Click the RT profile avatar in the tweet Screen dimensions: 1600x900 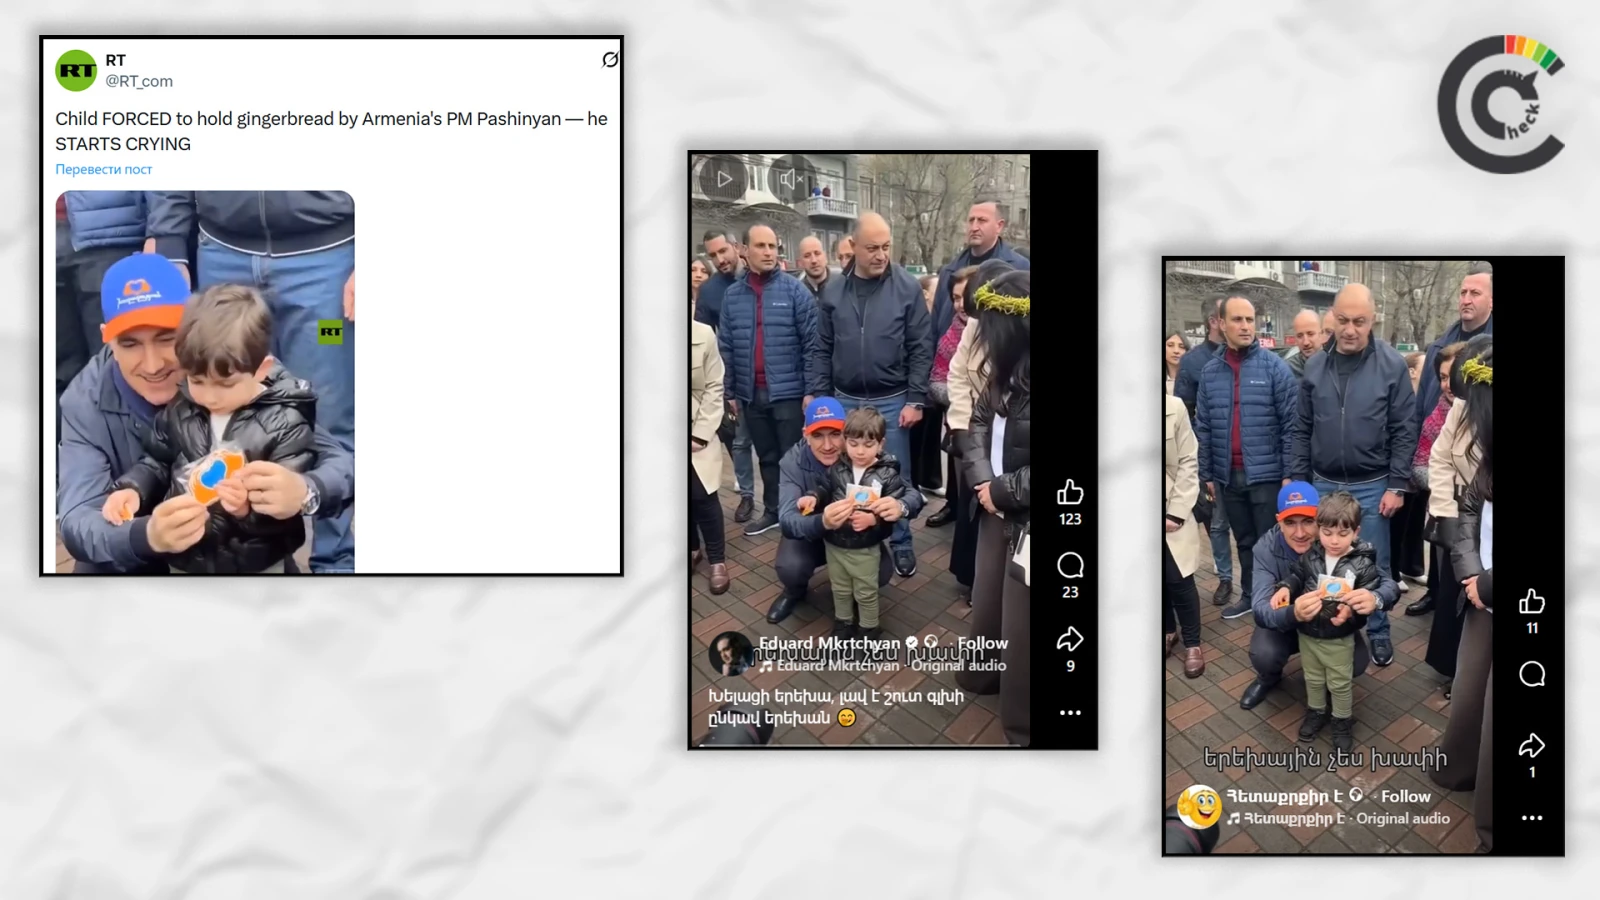(x=76, y=70)
